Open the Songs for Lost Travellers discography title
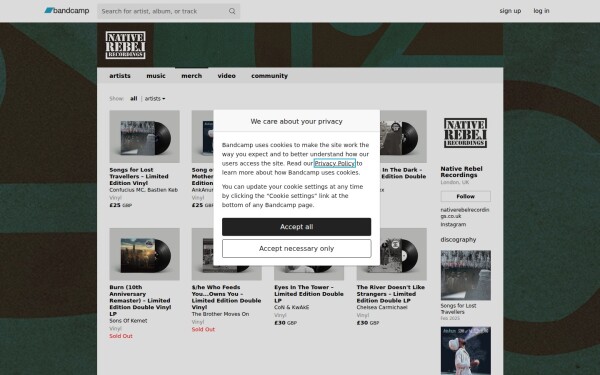The image size is (600, 375). (x=458, y=309)
